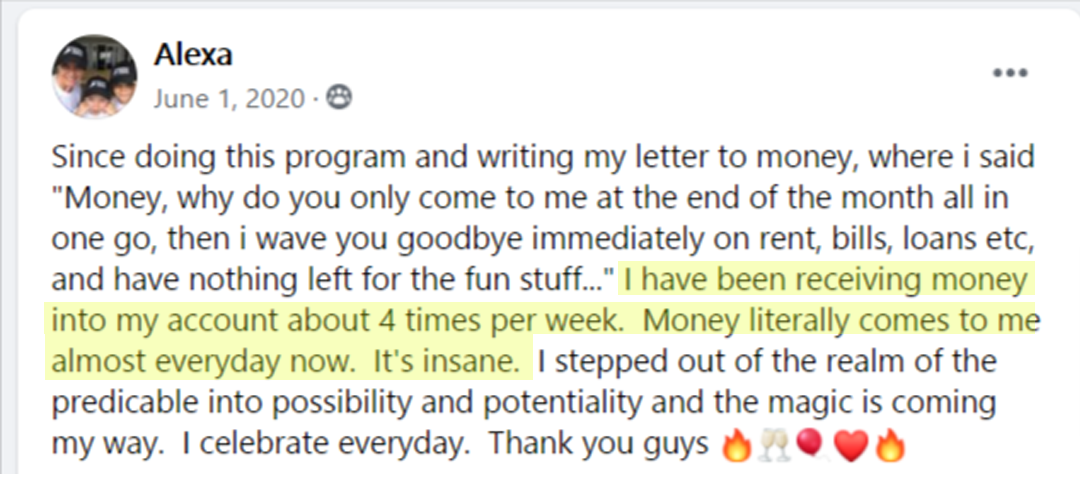Viewport: 1080px width, 482px height.
Task: Click the "Thank you guys" text
Action: 599,444
